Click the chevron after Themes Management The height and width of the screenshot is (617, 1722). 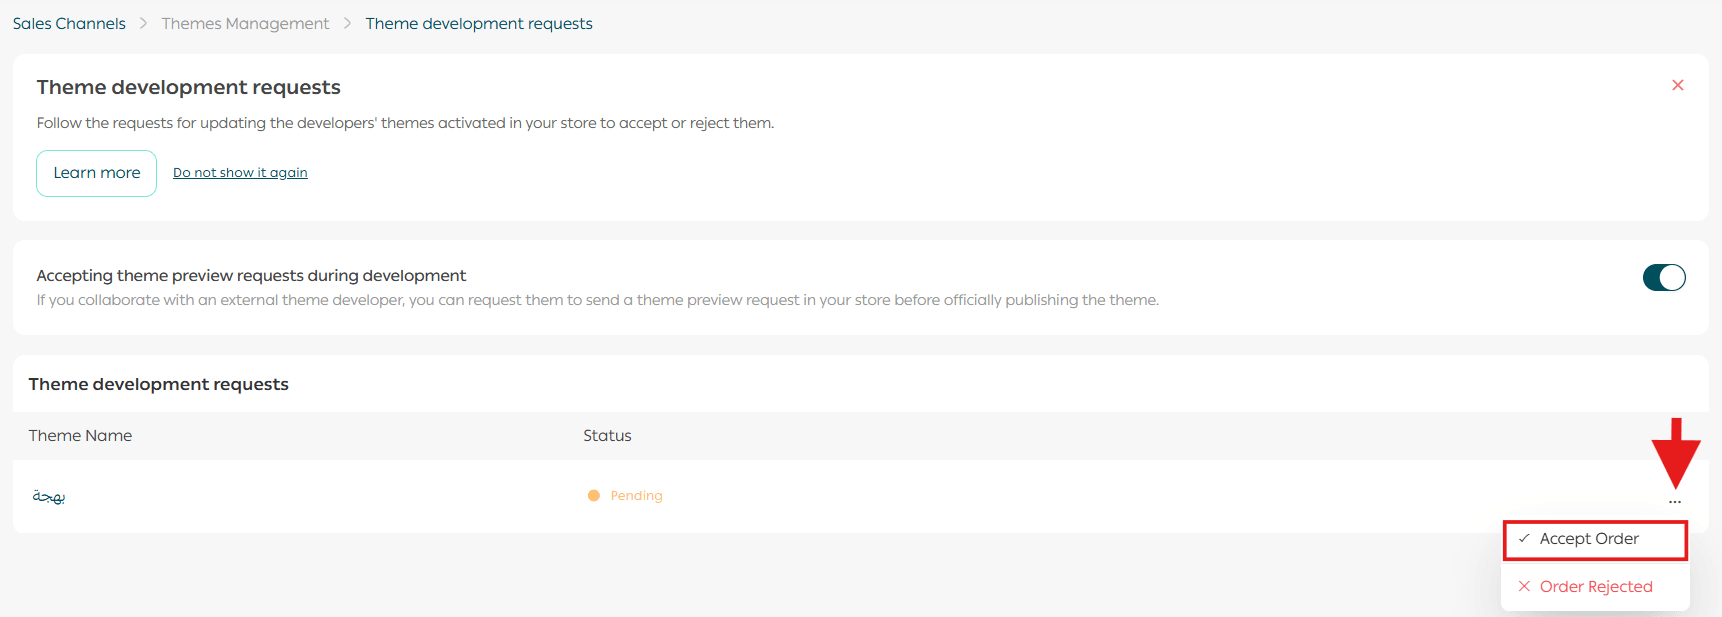click(x=347, y=23)
